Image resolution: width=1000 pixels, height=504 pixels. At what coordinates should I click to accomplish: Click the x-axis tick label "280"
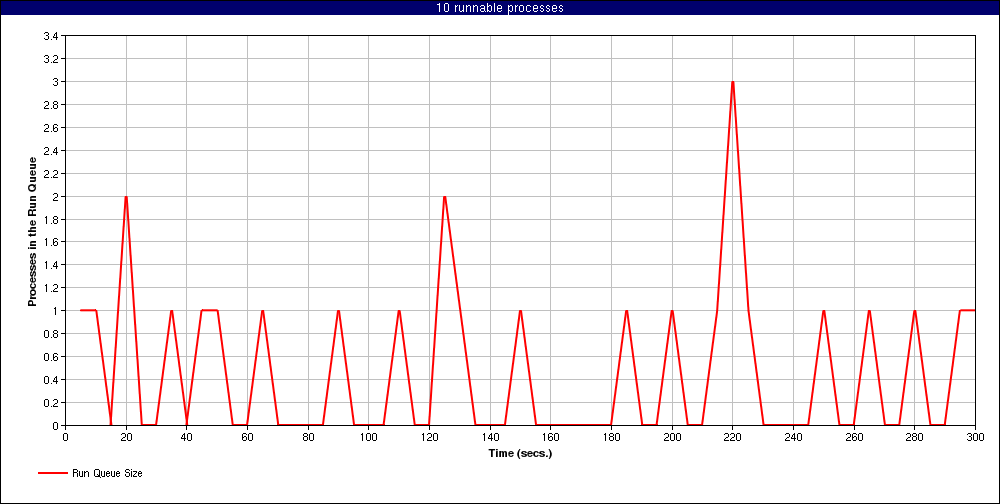pyautogui.click(x=915, y=438)
